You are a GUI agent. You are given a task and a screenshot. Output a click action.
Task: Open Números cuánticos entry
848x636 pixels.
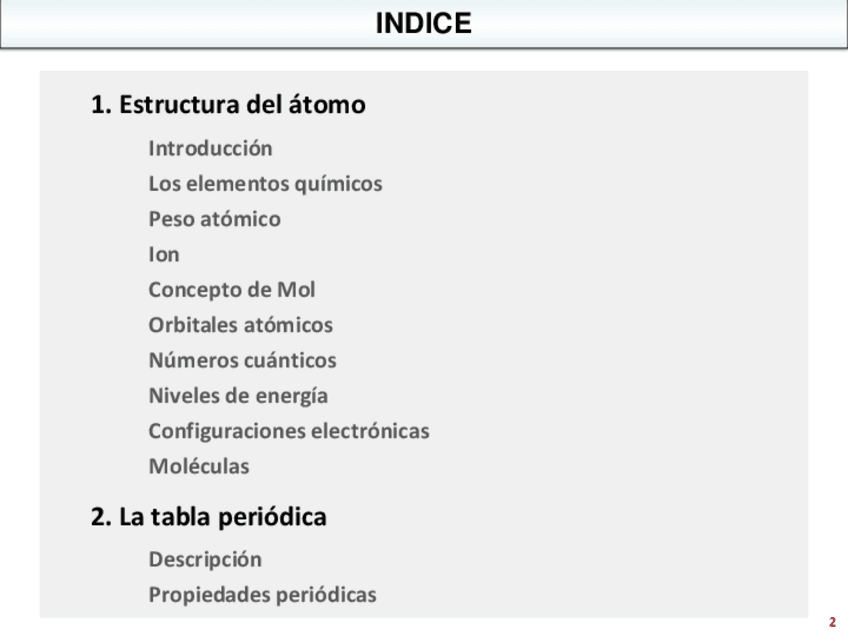tap(242, 360)
